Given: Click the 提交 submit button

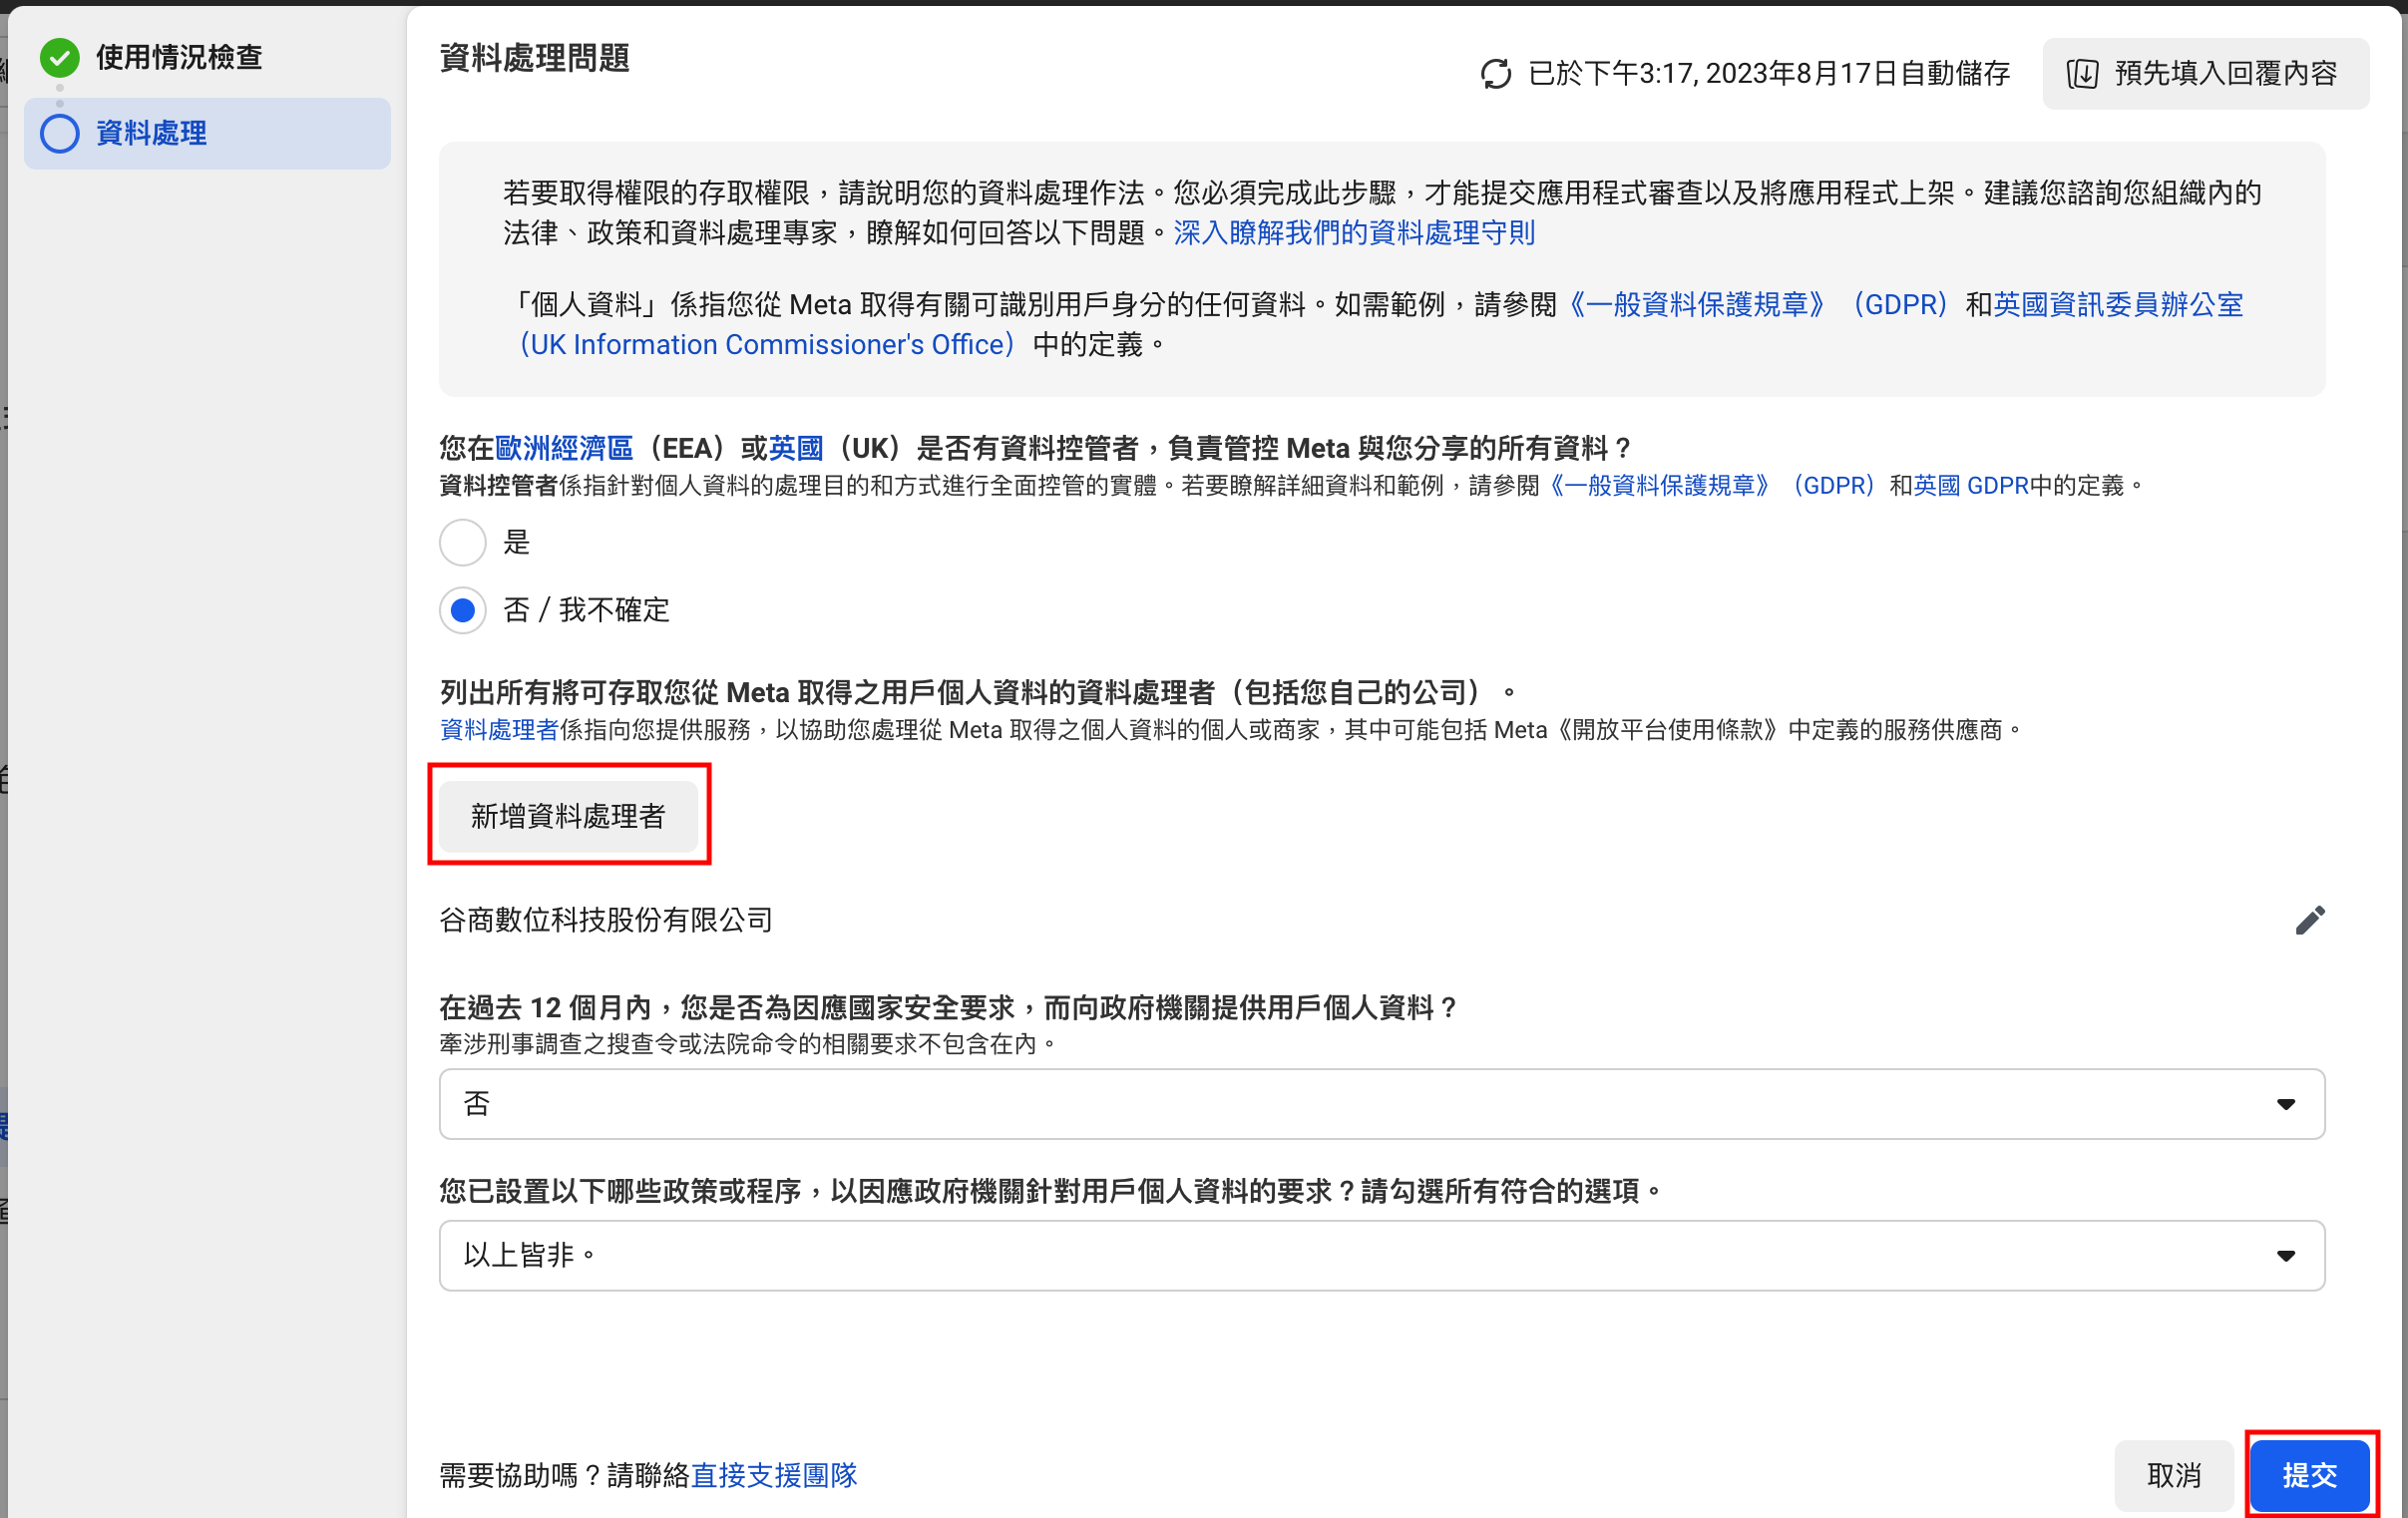Looking at the screenshot, I should (x=2310, y=1475).
